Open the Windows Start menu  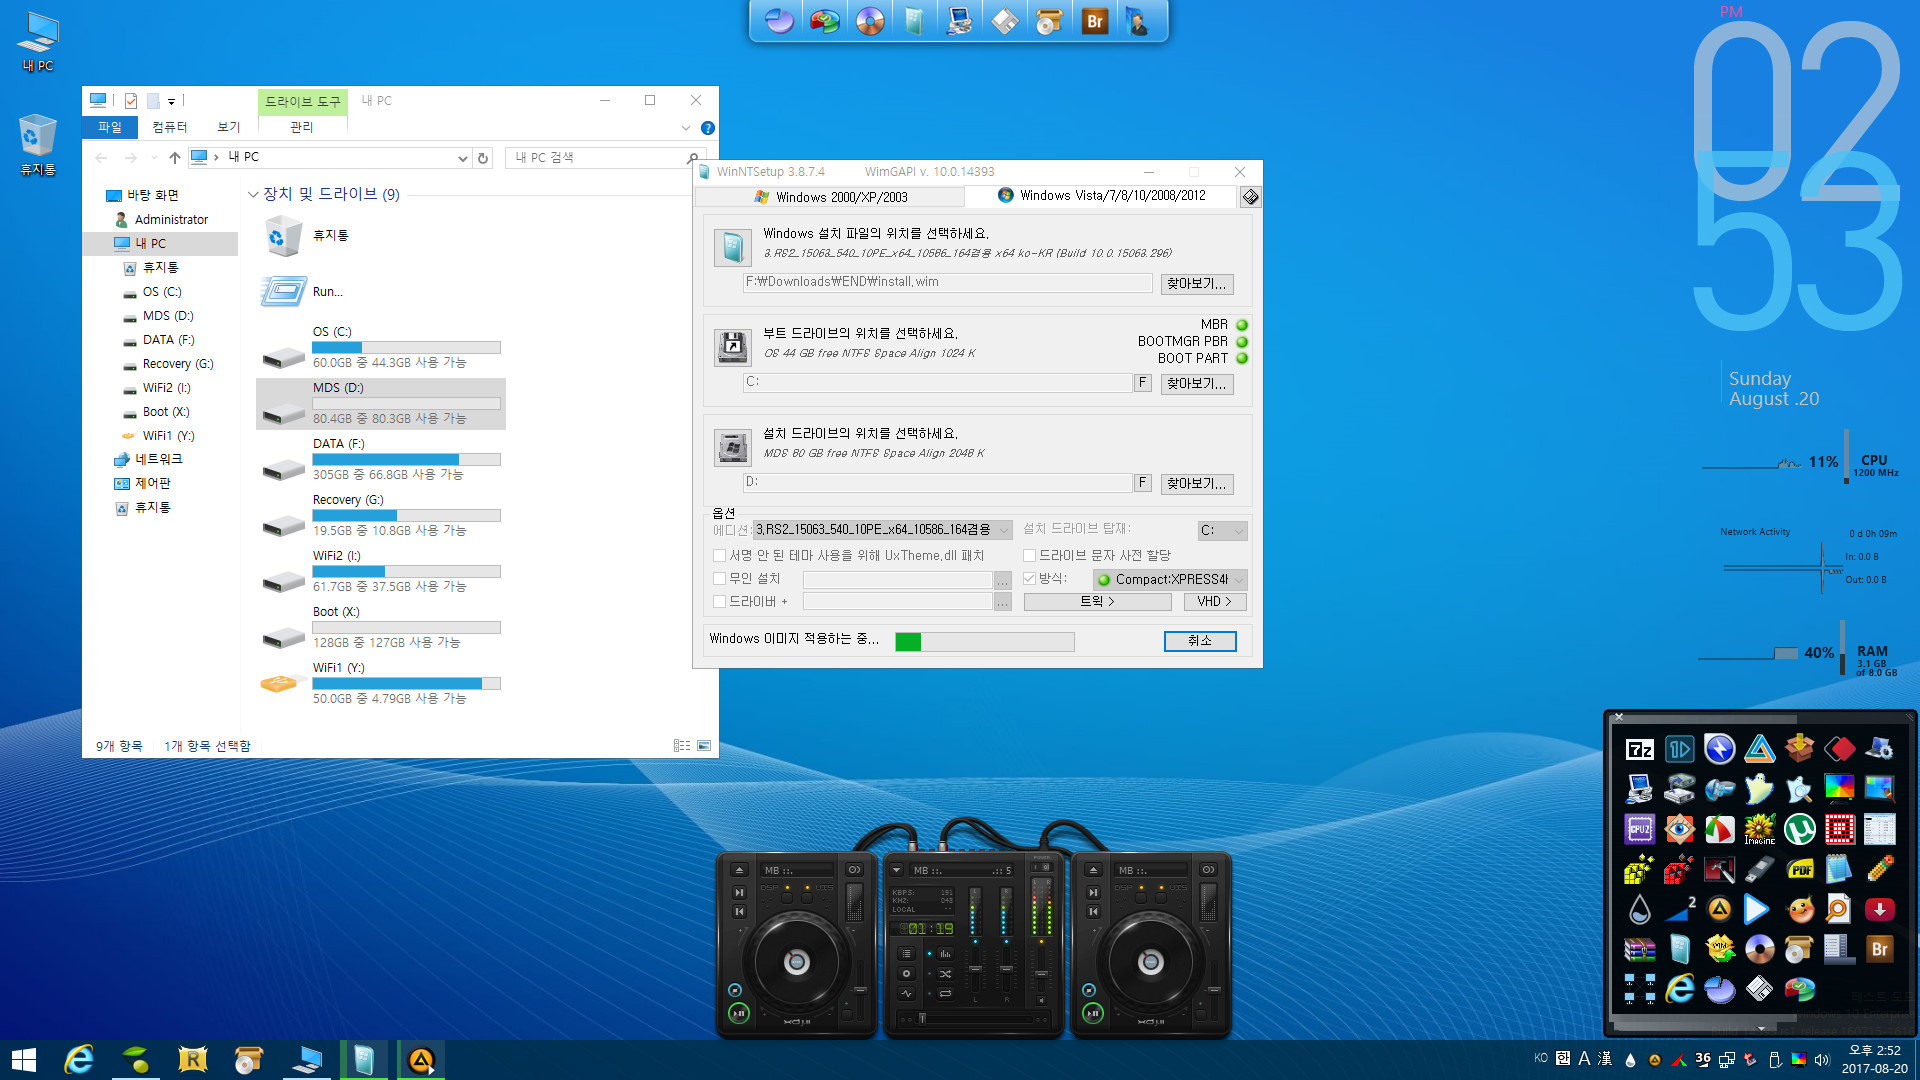click(24, 1060)
